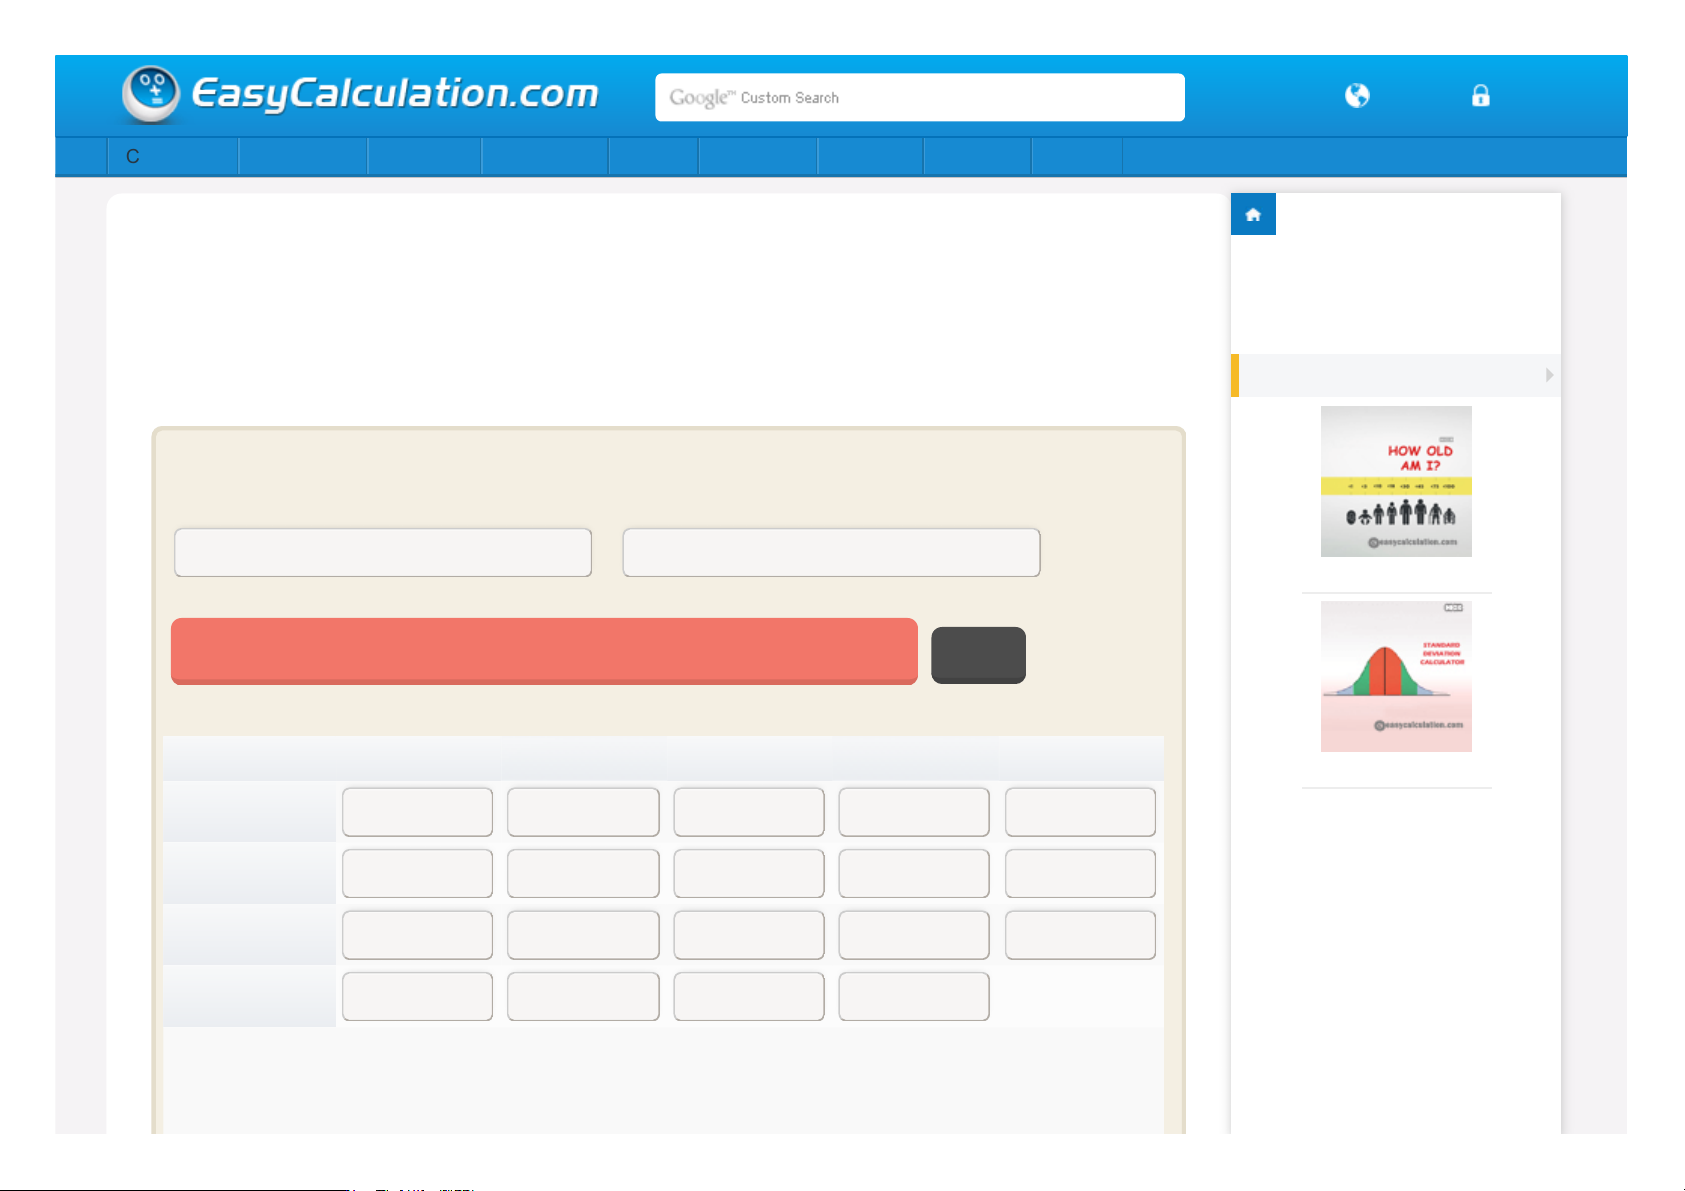Click first cell in table's bottom input row
Viewport: 1685px width, 1191px height.
tap(417, 996)
